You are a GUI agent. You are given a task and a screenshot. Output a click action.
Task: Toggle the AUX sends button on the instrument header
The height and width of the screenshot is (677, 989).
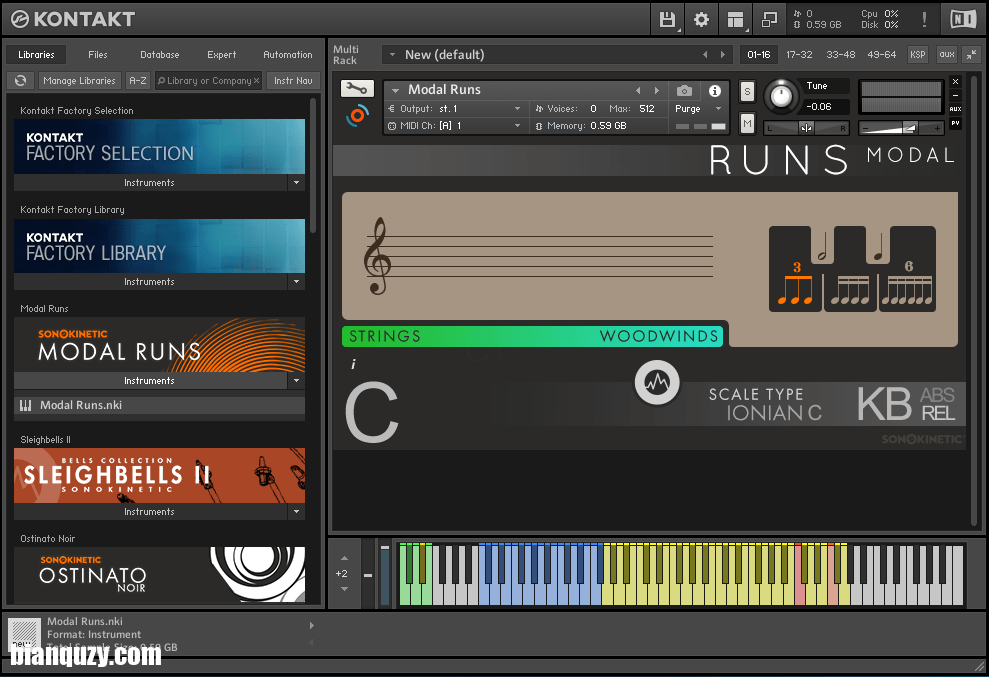pos(956,109)
